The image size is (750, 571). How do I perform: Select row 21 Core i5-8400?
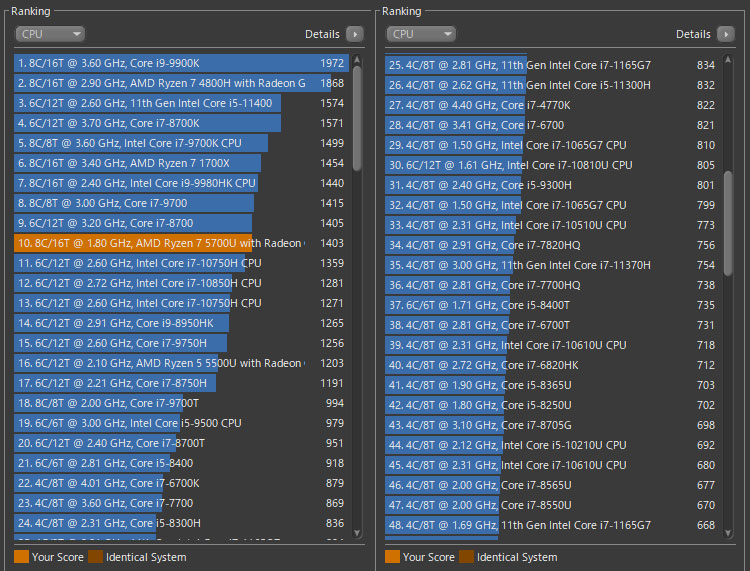(x=182, y=463)
